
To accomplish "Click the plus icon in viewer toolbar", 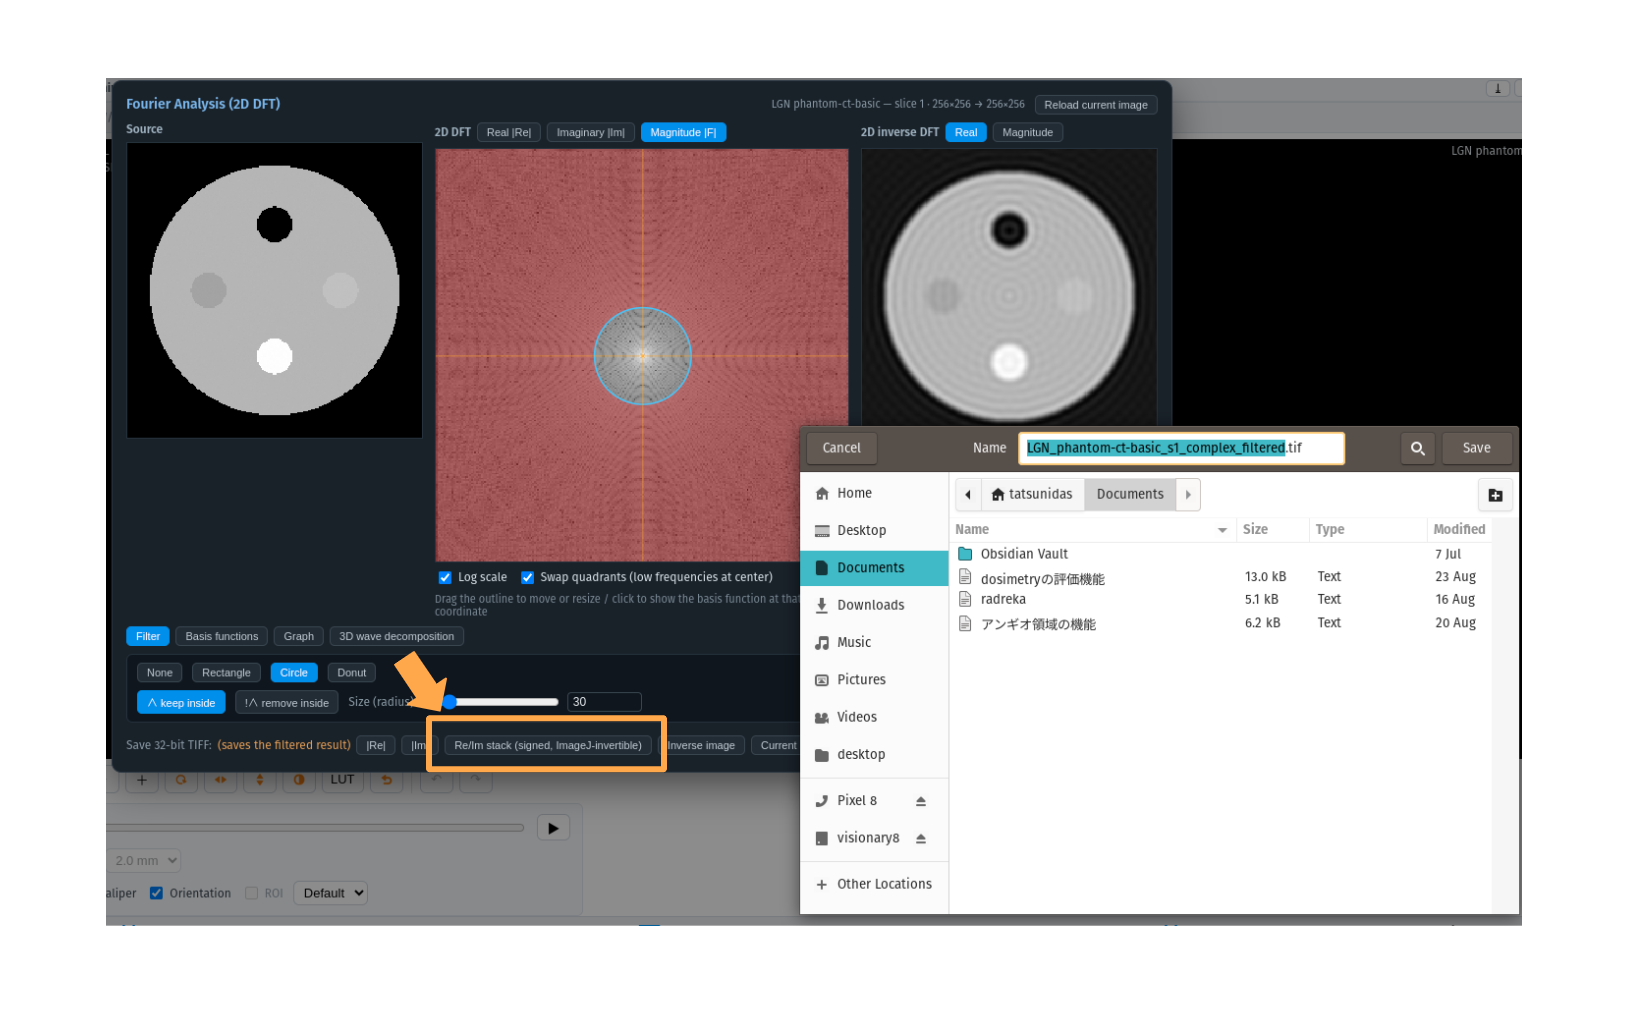I will (x=142, y=780).
